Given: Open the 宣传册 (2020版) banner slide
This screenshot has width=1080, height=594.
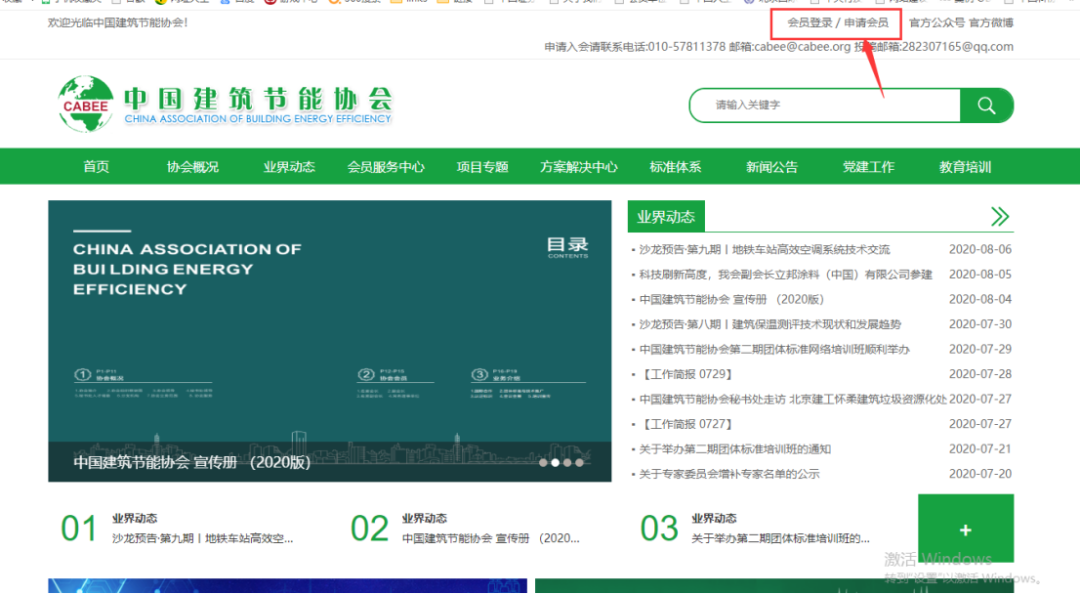Looking at the screenshot, I should tap(330, 340).
